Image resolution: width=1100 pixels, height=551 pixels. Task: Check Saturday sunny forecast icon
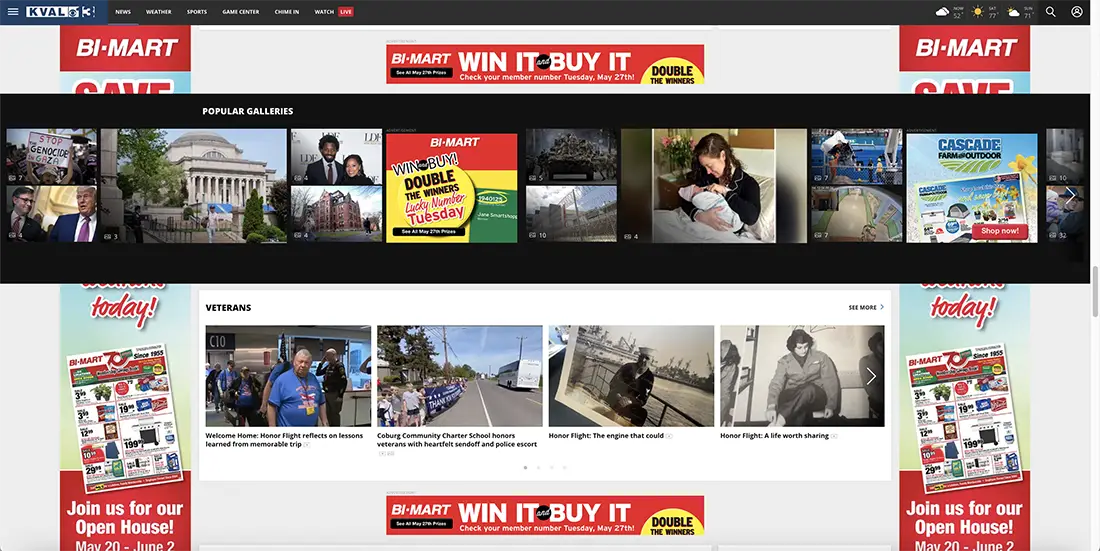(977, 12)
